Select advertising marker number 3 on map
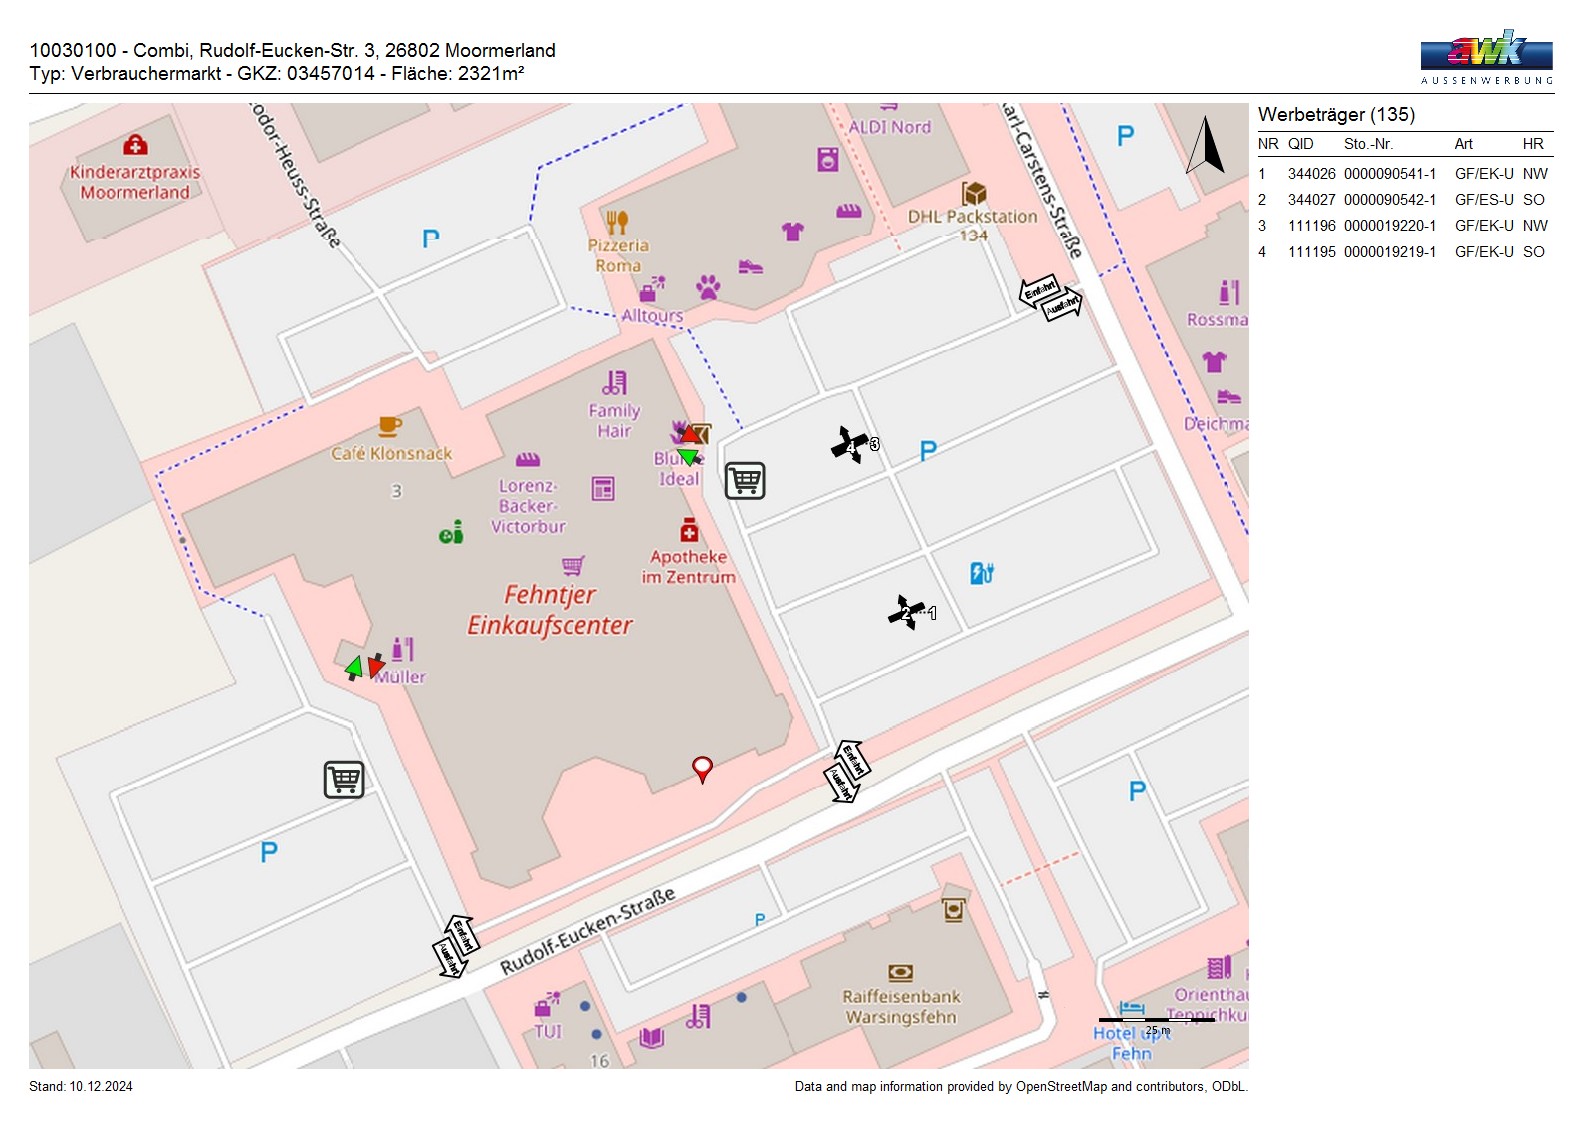 pyautogui.click(x=852, y=444)
